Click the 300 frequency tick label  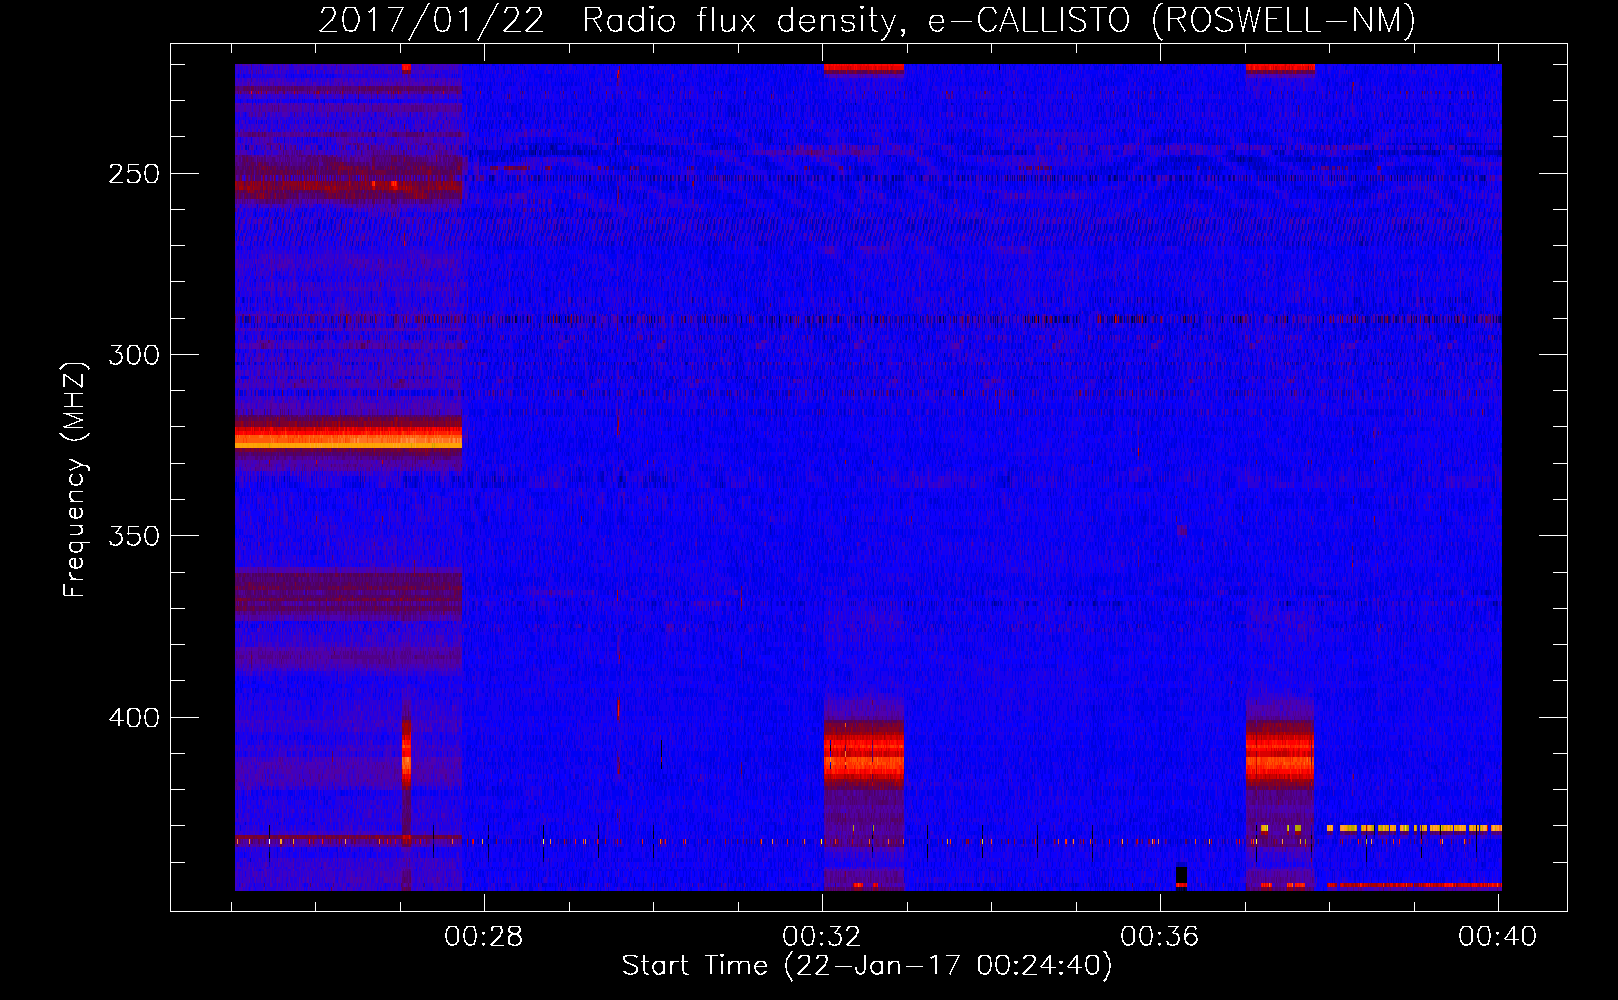point(134,355)
